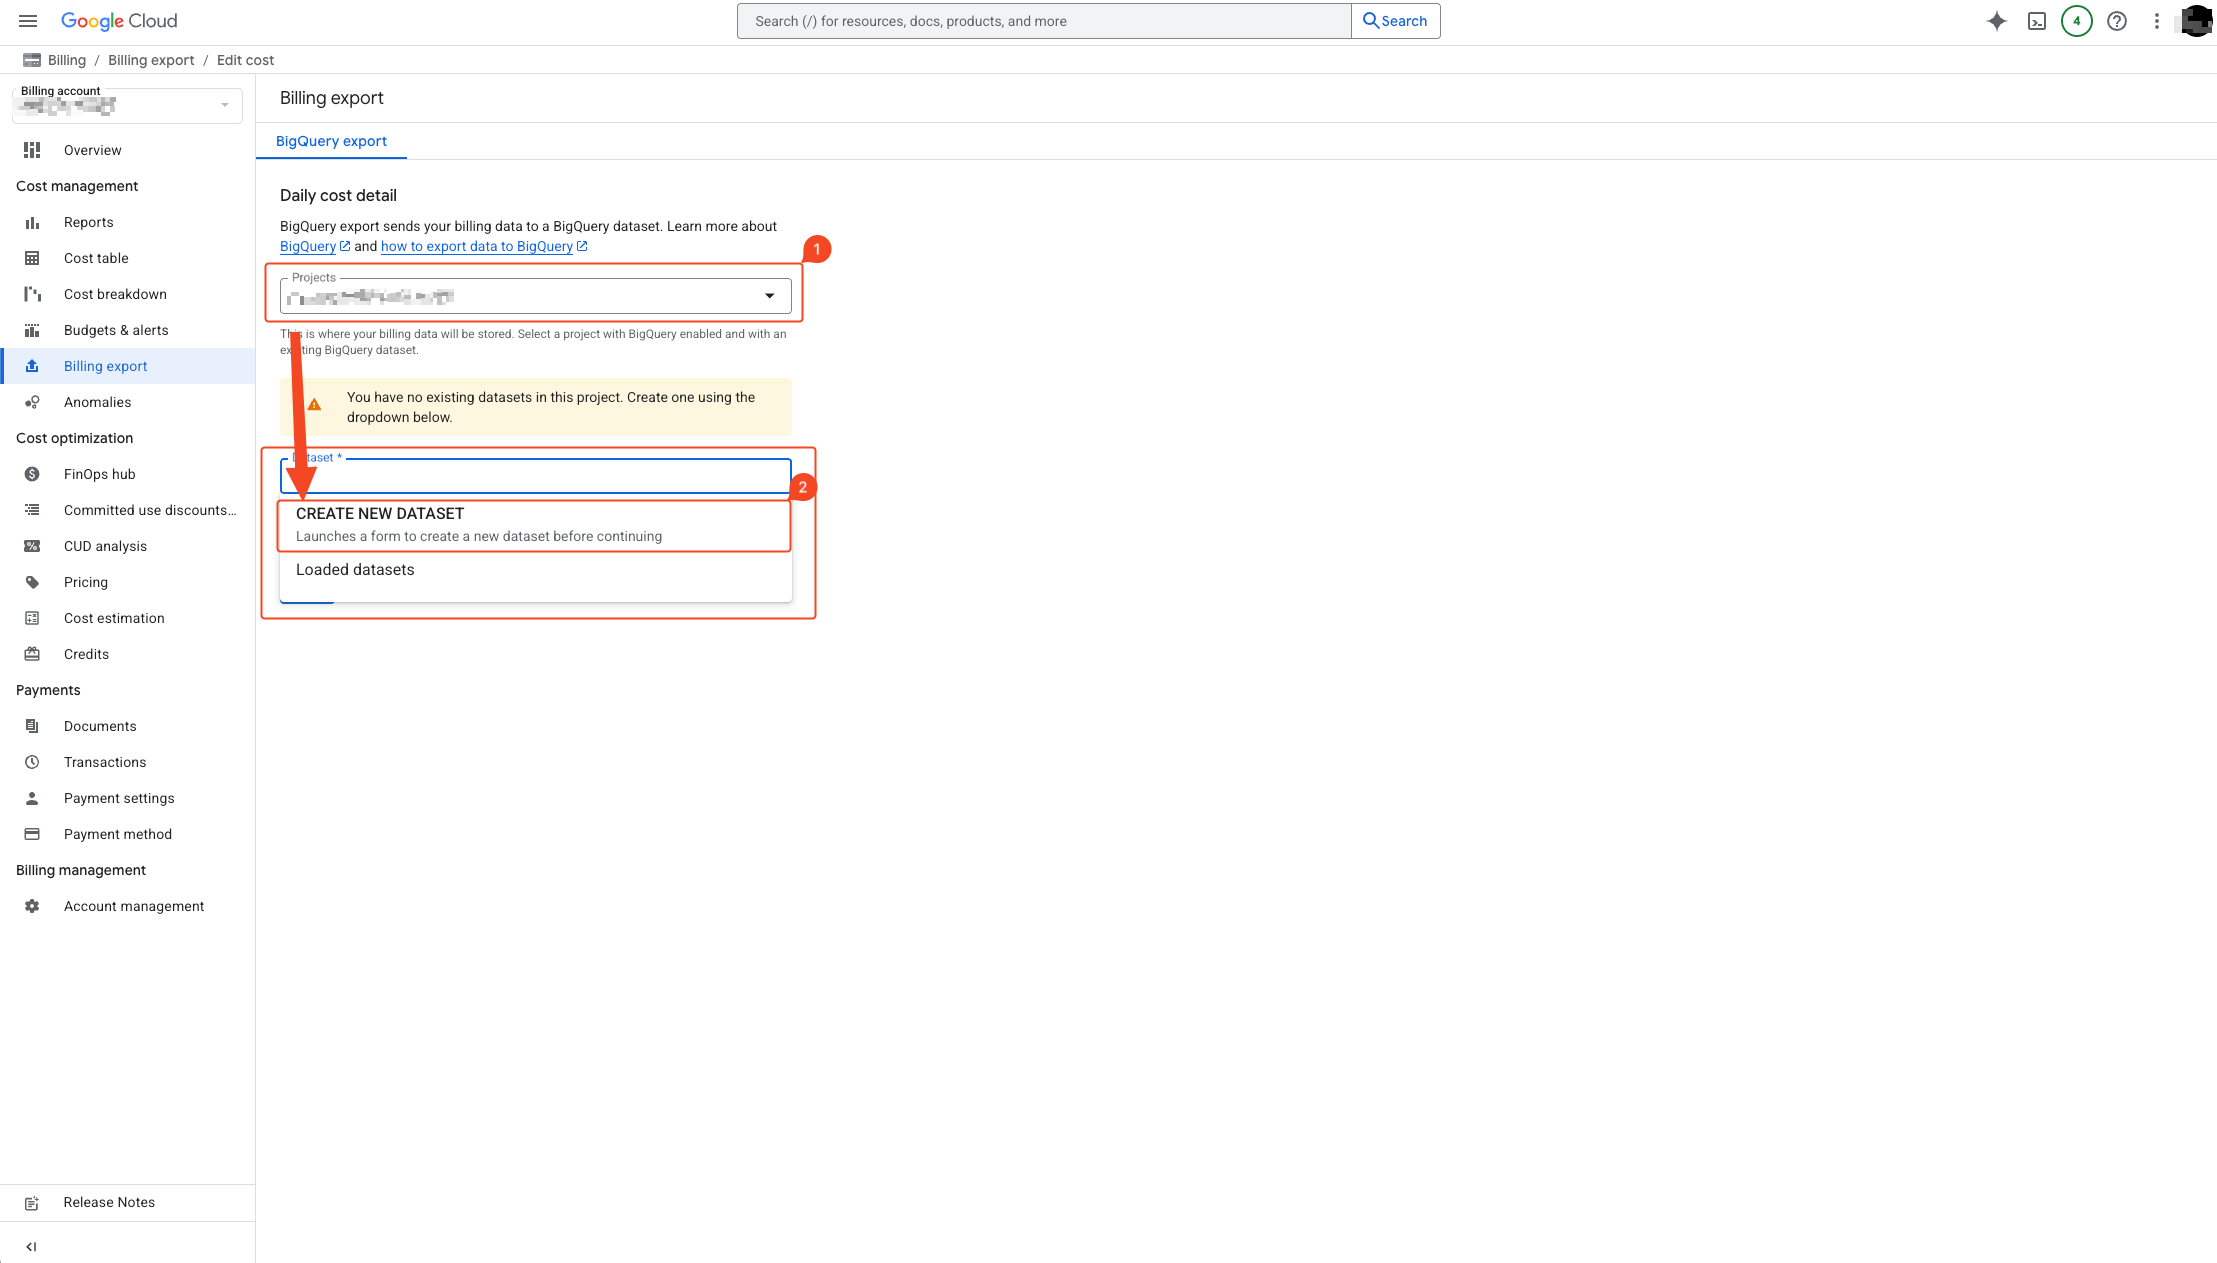2217x1263 pixels.
Task: Click the Search button
Action: pyautogui.click(x=1395, y=21)
